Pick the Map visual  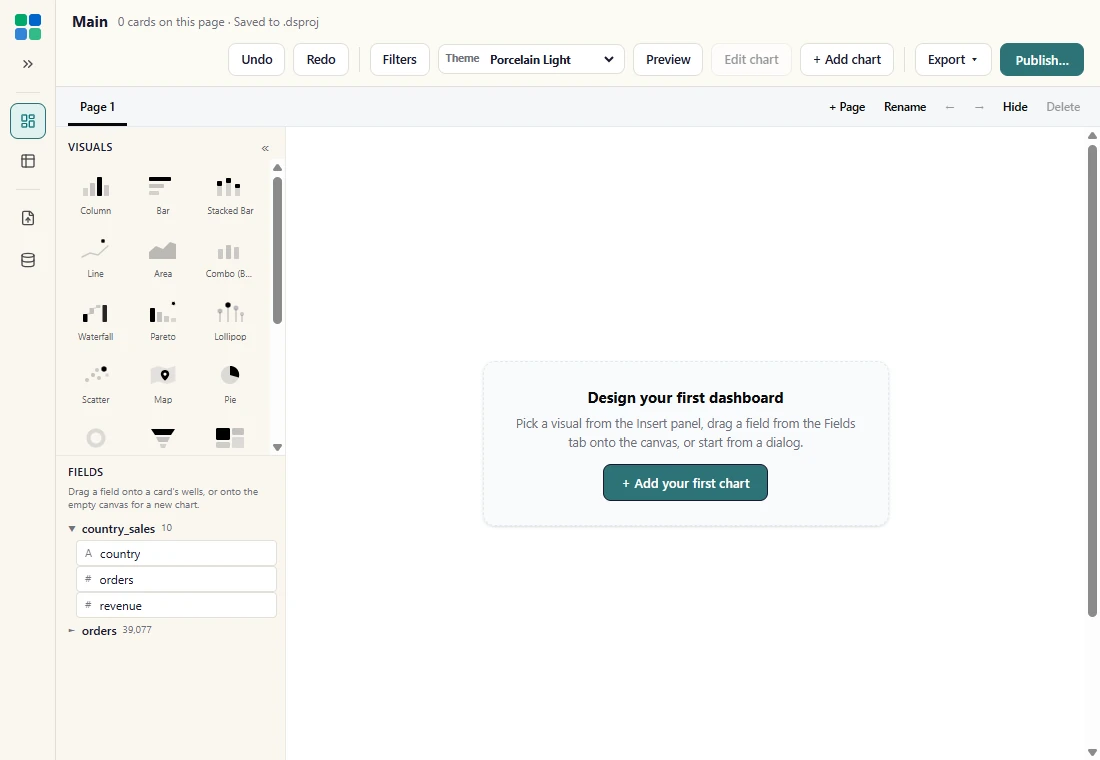163,385
